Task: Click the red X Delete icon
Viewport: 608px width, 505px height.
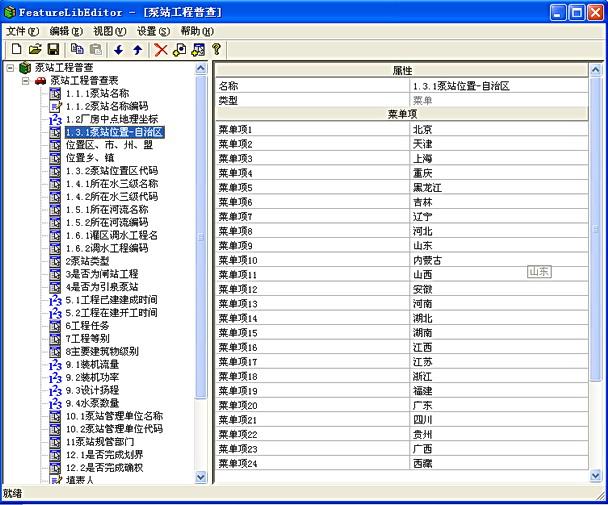Action: coord(161,49)
